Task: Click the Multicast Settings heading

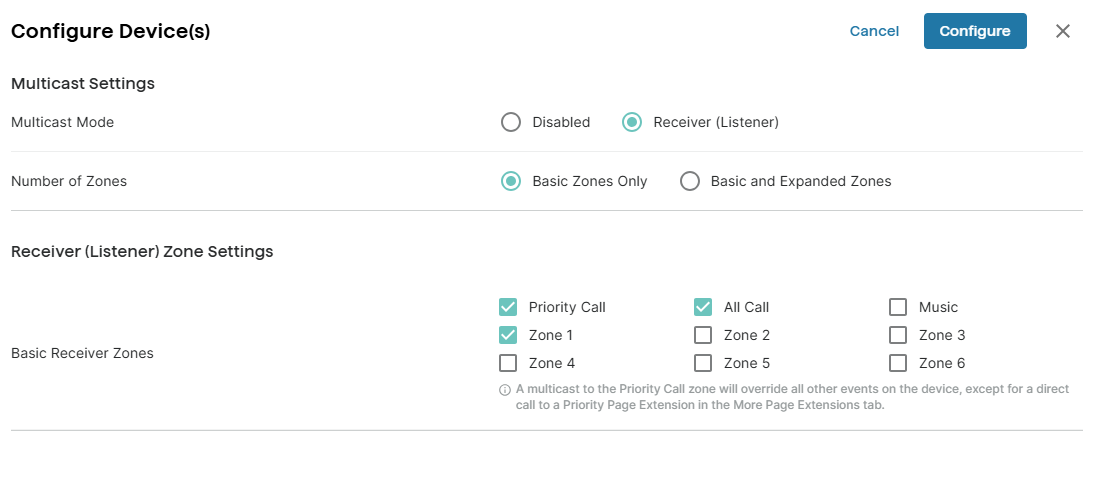Action: 83,84
